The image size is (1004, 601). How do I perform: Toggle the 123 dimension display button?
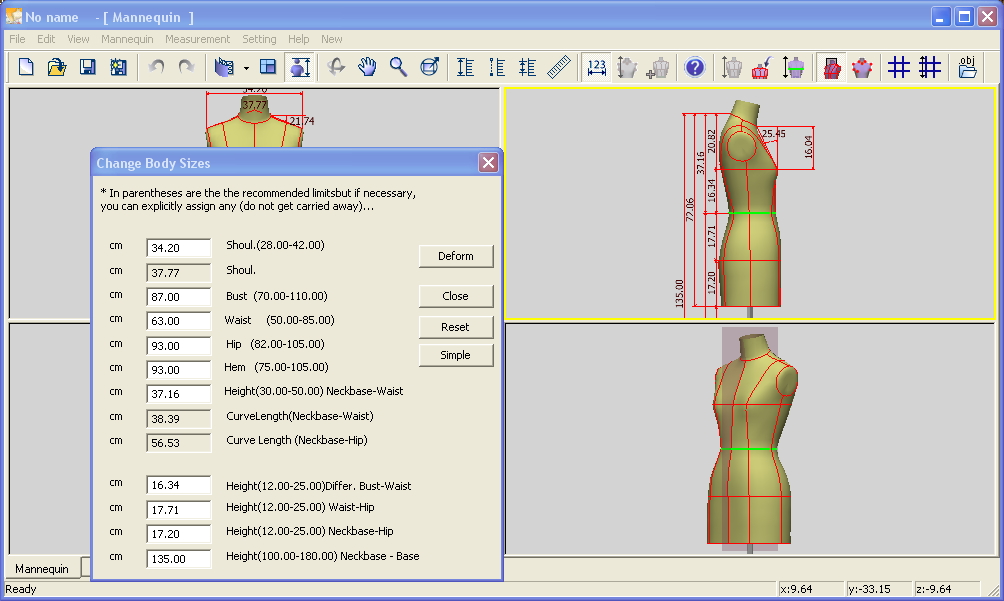pyautogui.click(x=596, y=67)
